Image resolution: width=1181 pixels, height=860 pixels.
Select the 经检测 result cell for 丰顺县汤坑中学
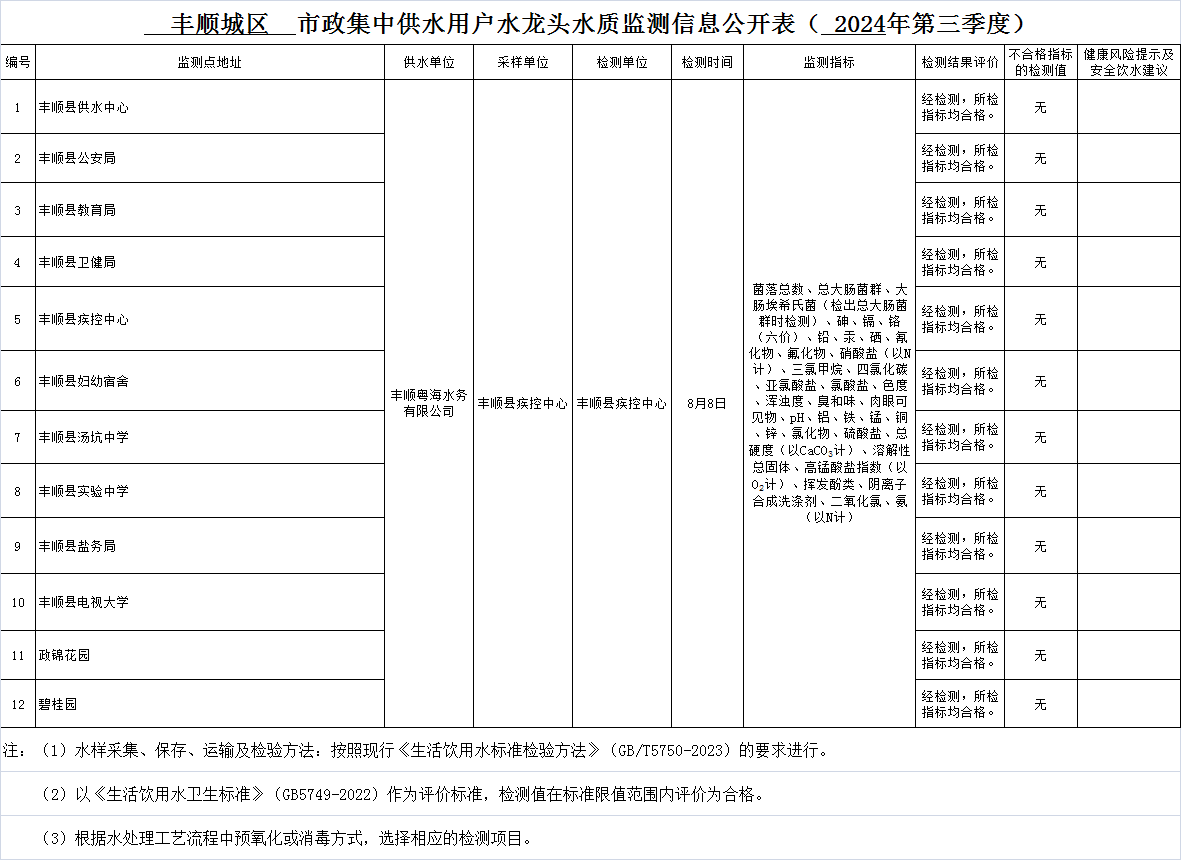960,437
